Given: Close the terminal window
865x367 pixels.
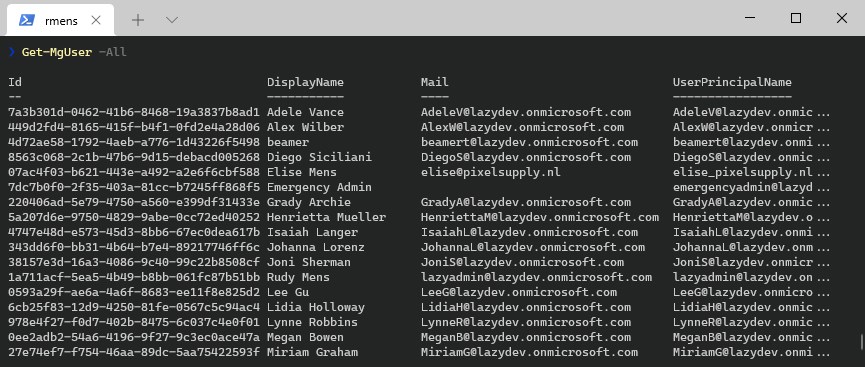Looking at the screenshot, I should point(841,18).
